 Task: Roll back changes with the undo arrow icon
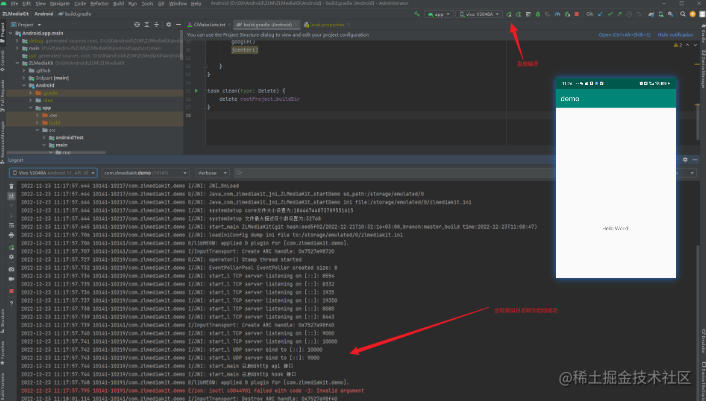click(639, 14)
